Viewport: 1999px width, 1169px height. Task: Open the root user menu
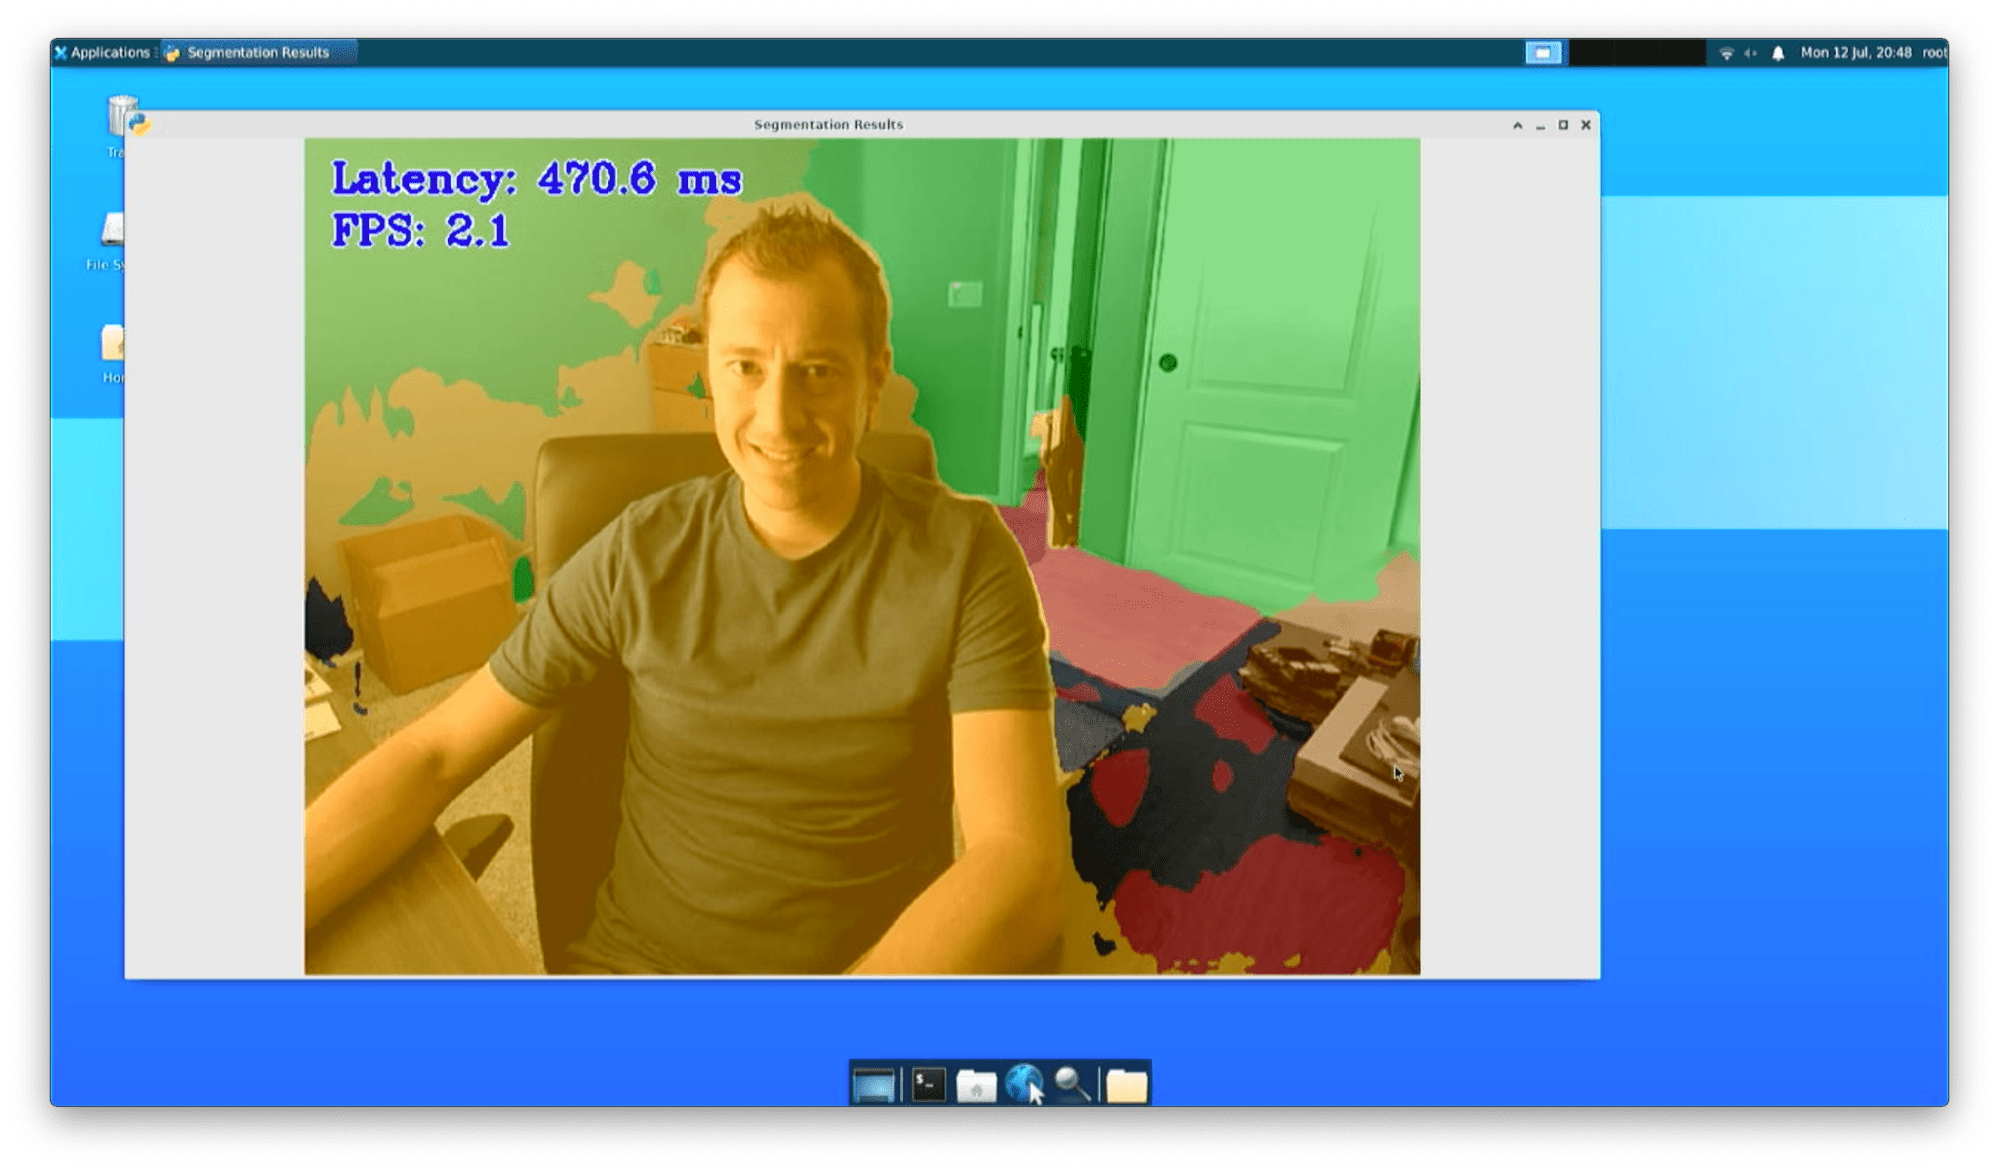1933,53
